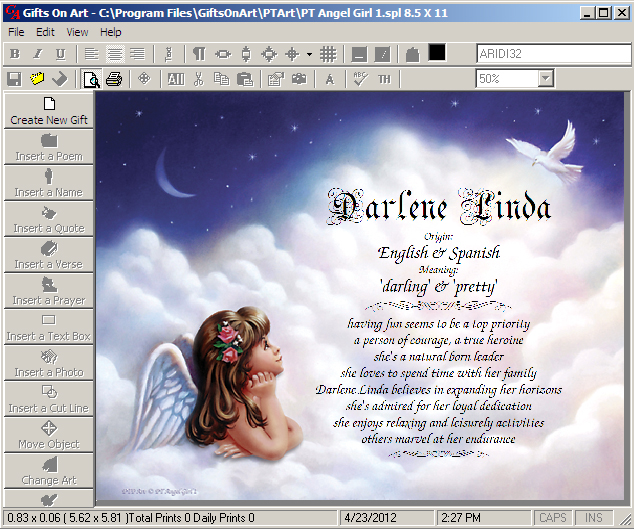Viewport: 634px width, 529px height.
Task: Click the camera photo icon in toolbar
Action: [299, 79]
